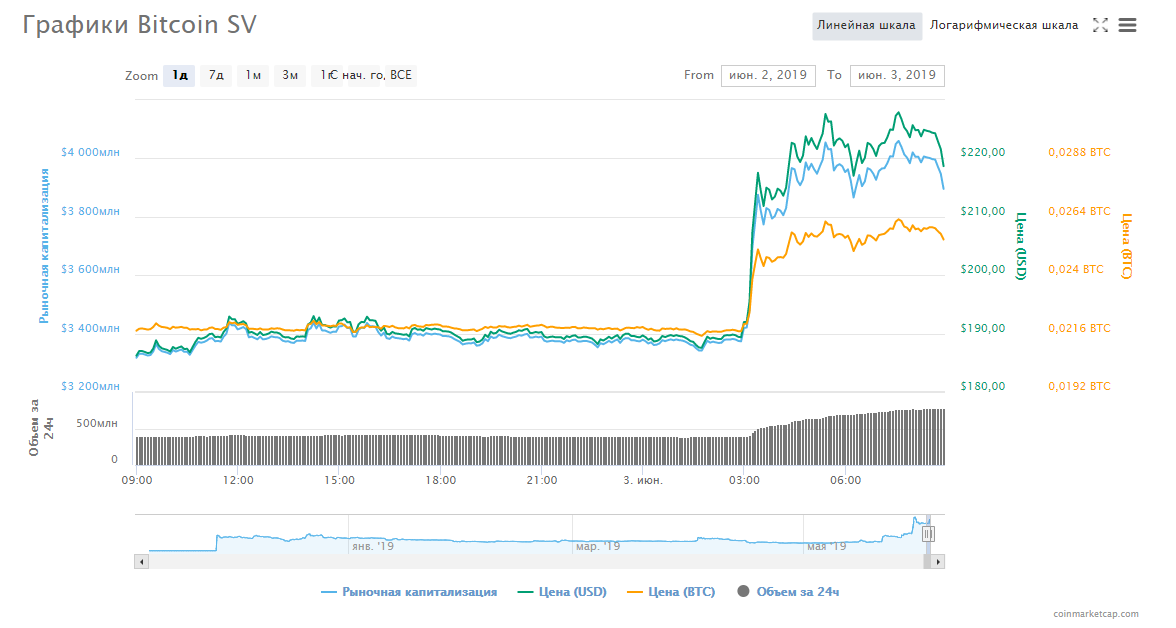1176x628 pixels.
Task: Click the $190,00 price axis label
Action: tap(982, 328)
